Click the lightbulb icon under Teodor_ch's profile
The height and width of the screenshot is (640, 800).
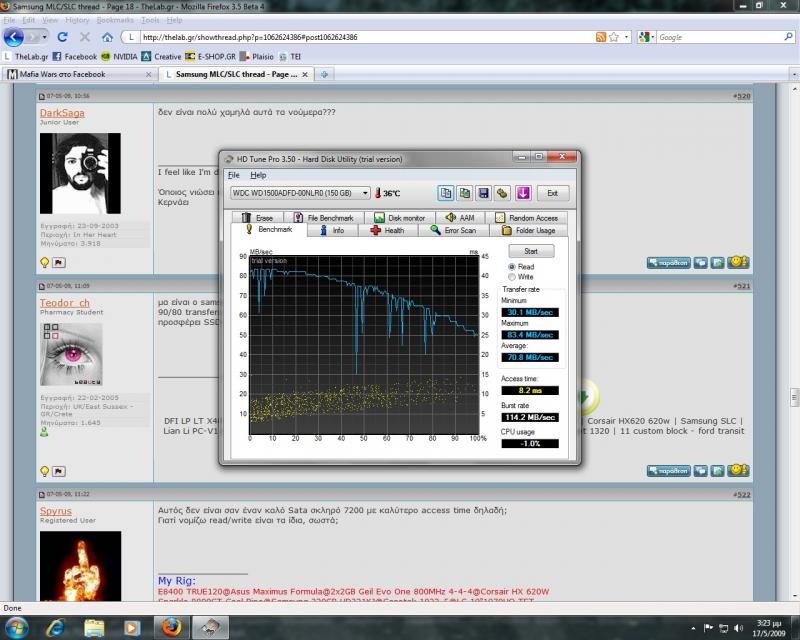point(44,471)
